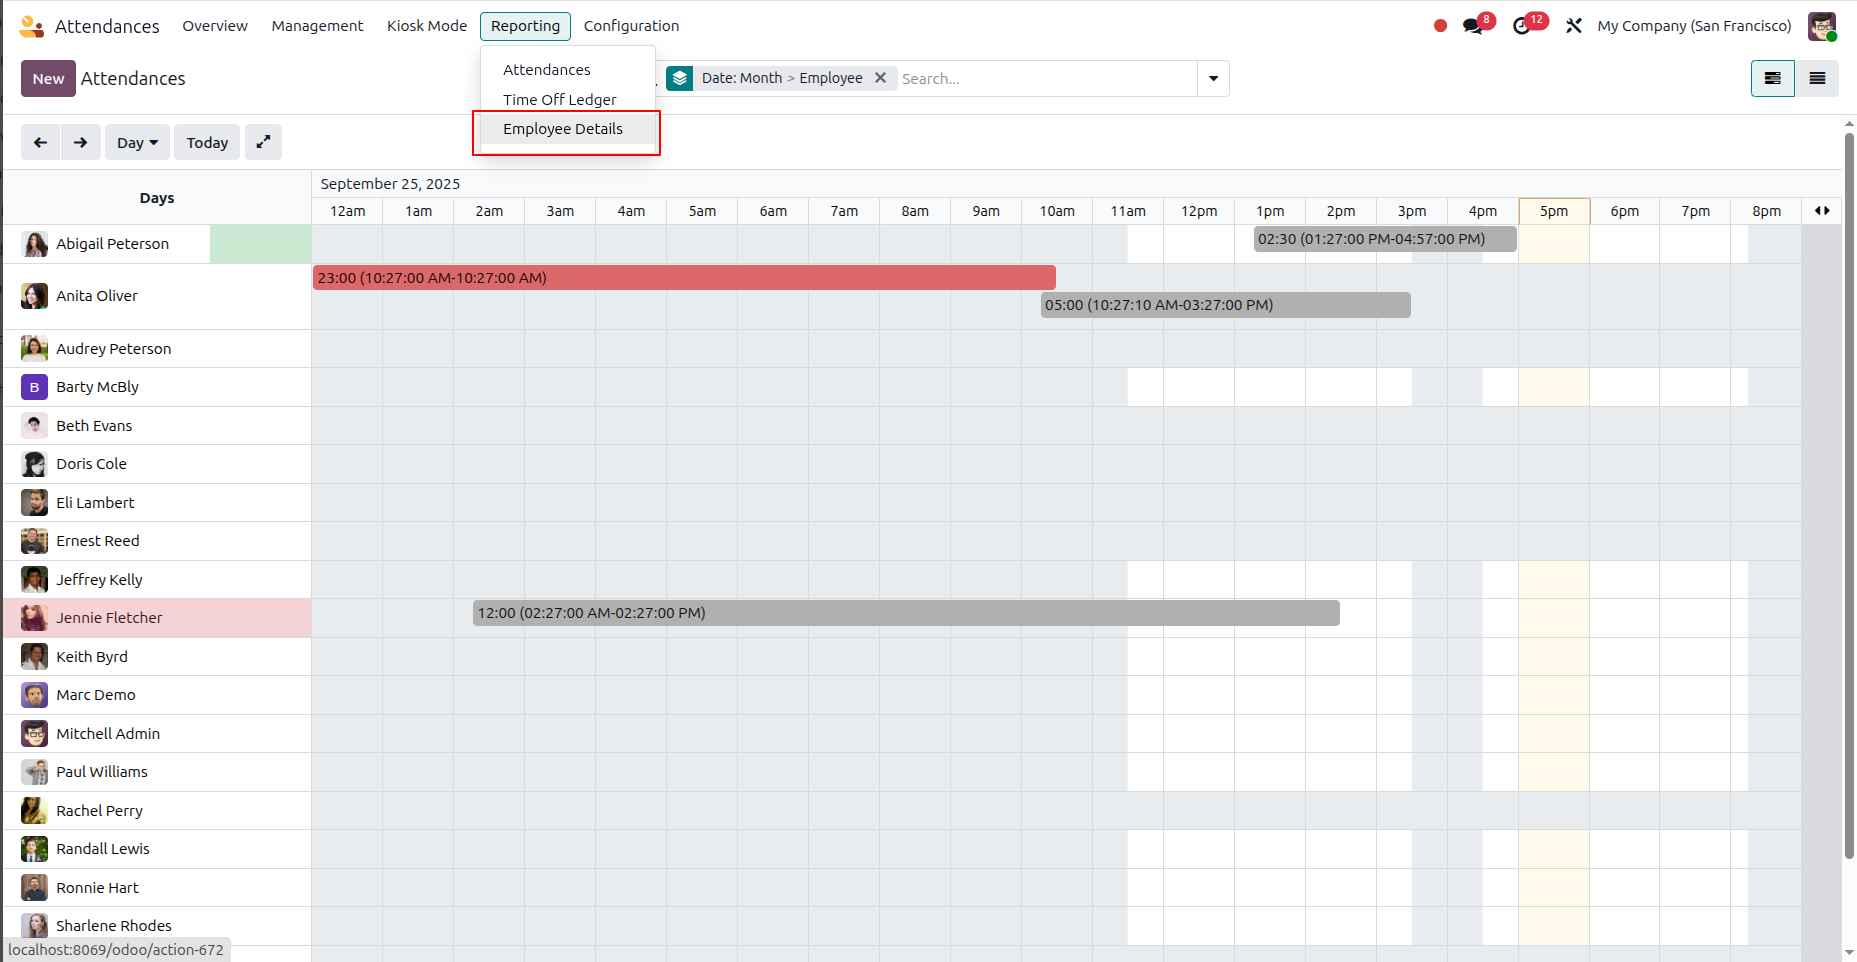Click the next period arrow button
Screen dimensions: 1857x962
coord(81,142)
